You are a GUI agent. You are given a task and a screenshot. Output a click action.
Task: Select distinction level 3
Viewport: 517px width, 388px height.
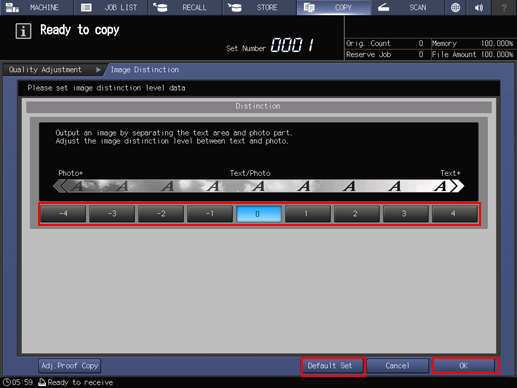pos(406,214)
